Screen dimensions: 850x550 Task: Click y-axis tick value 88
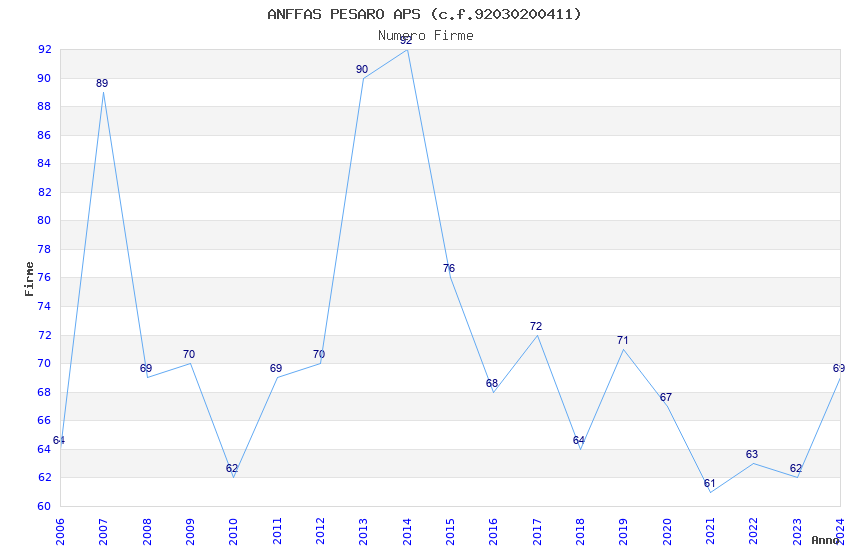pos(44,106)
